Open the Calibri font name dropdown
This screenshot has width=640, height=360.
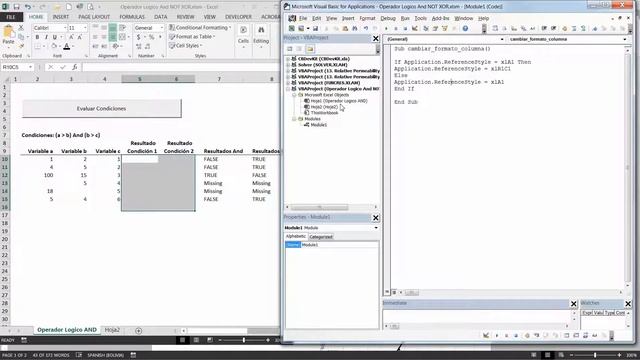click(65, 28)
